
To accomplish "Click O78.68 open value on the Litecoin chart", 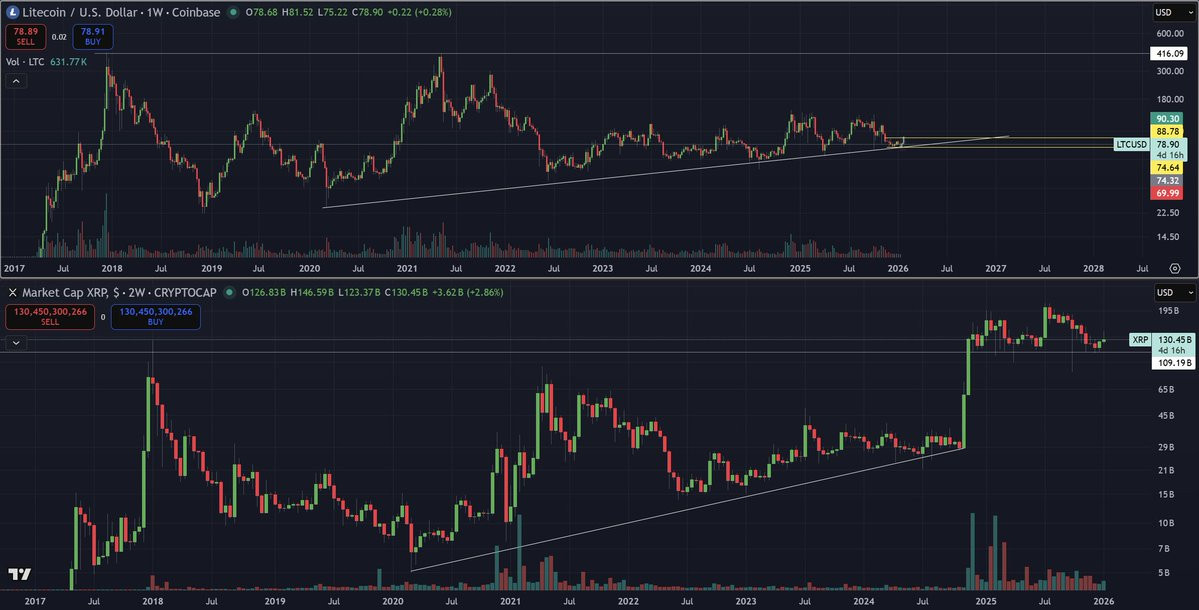I will (262, 12).
